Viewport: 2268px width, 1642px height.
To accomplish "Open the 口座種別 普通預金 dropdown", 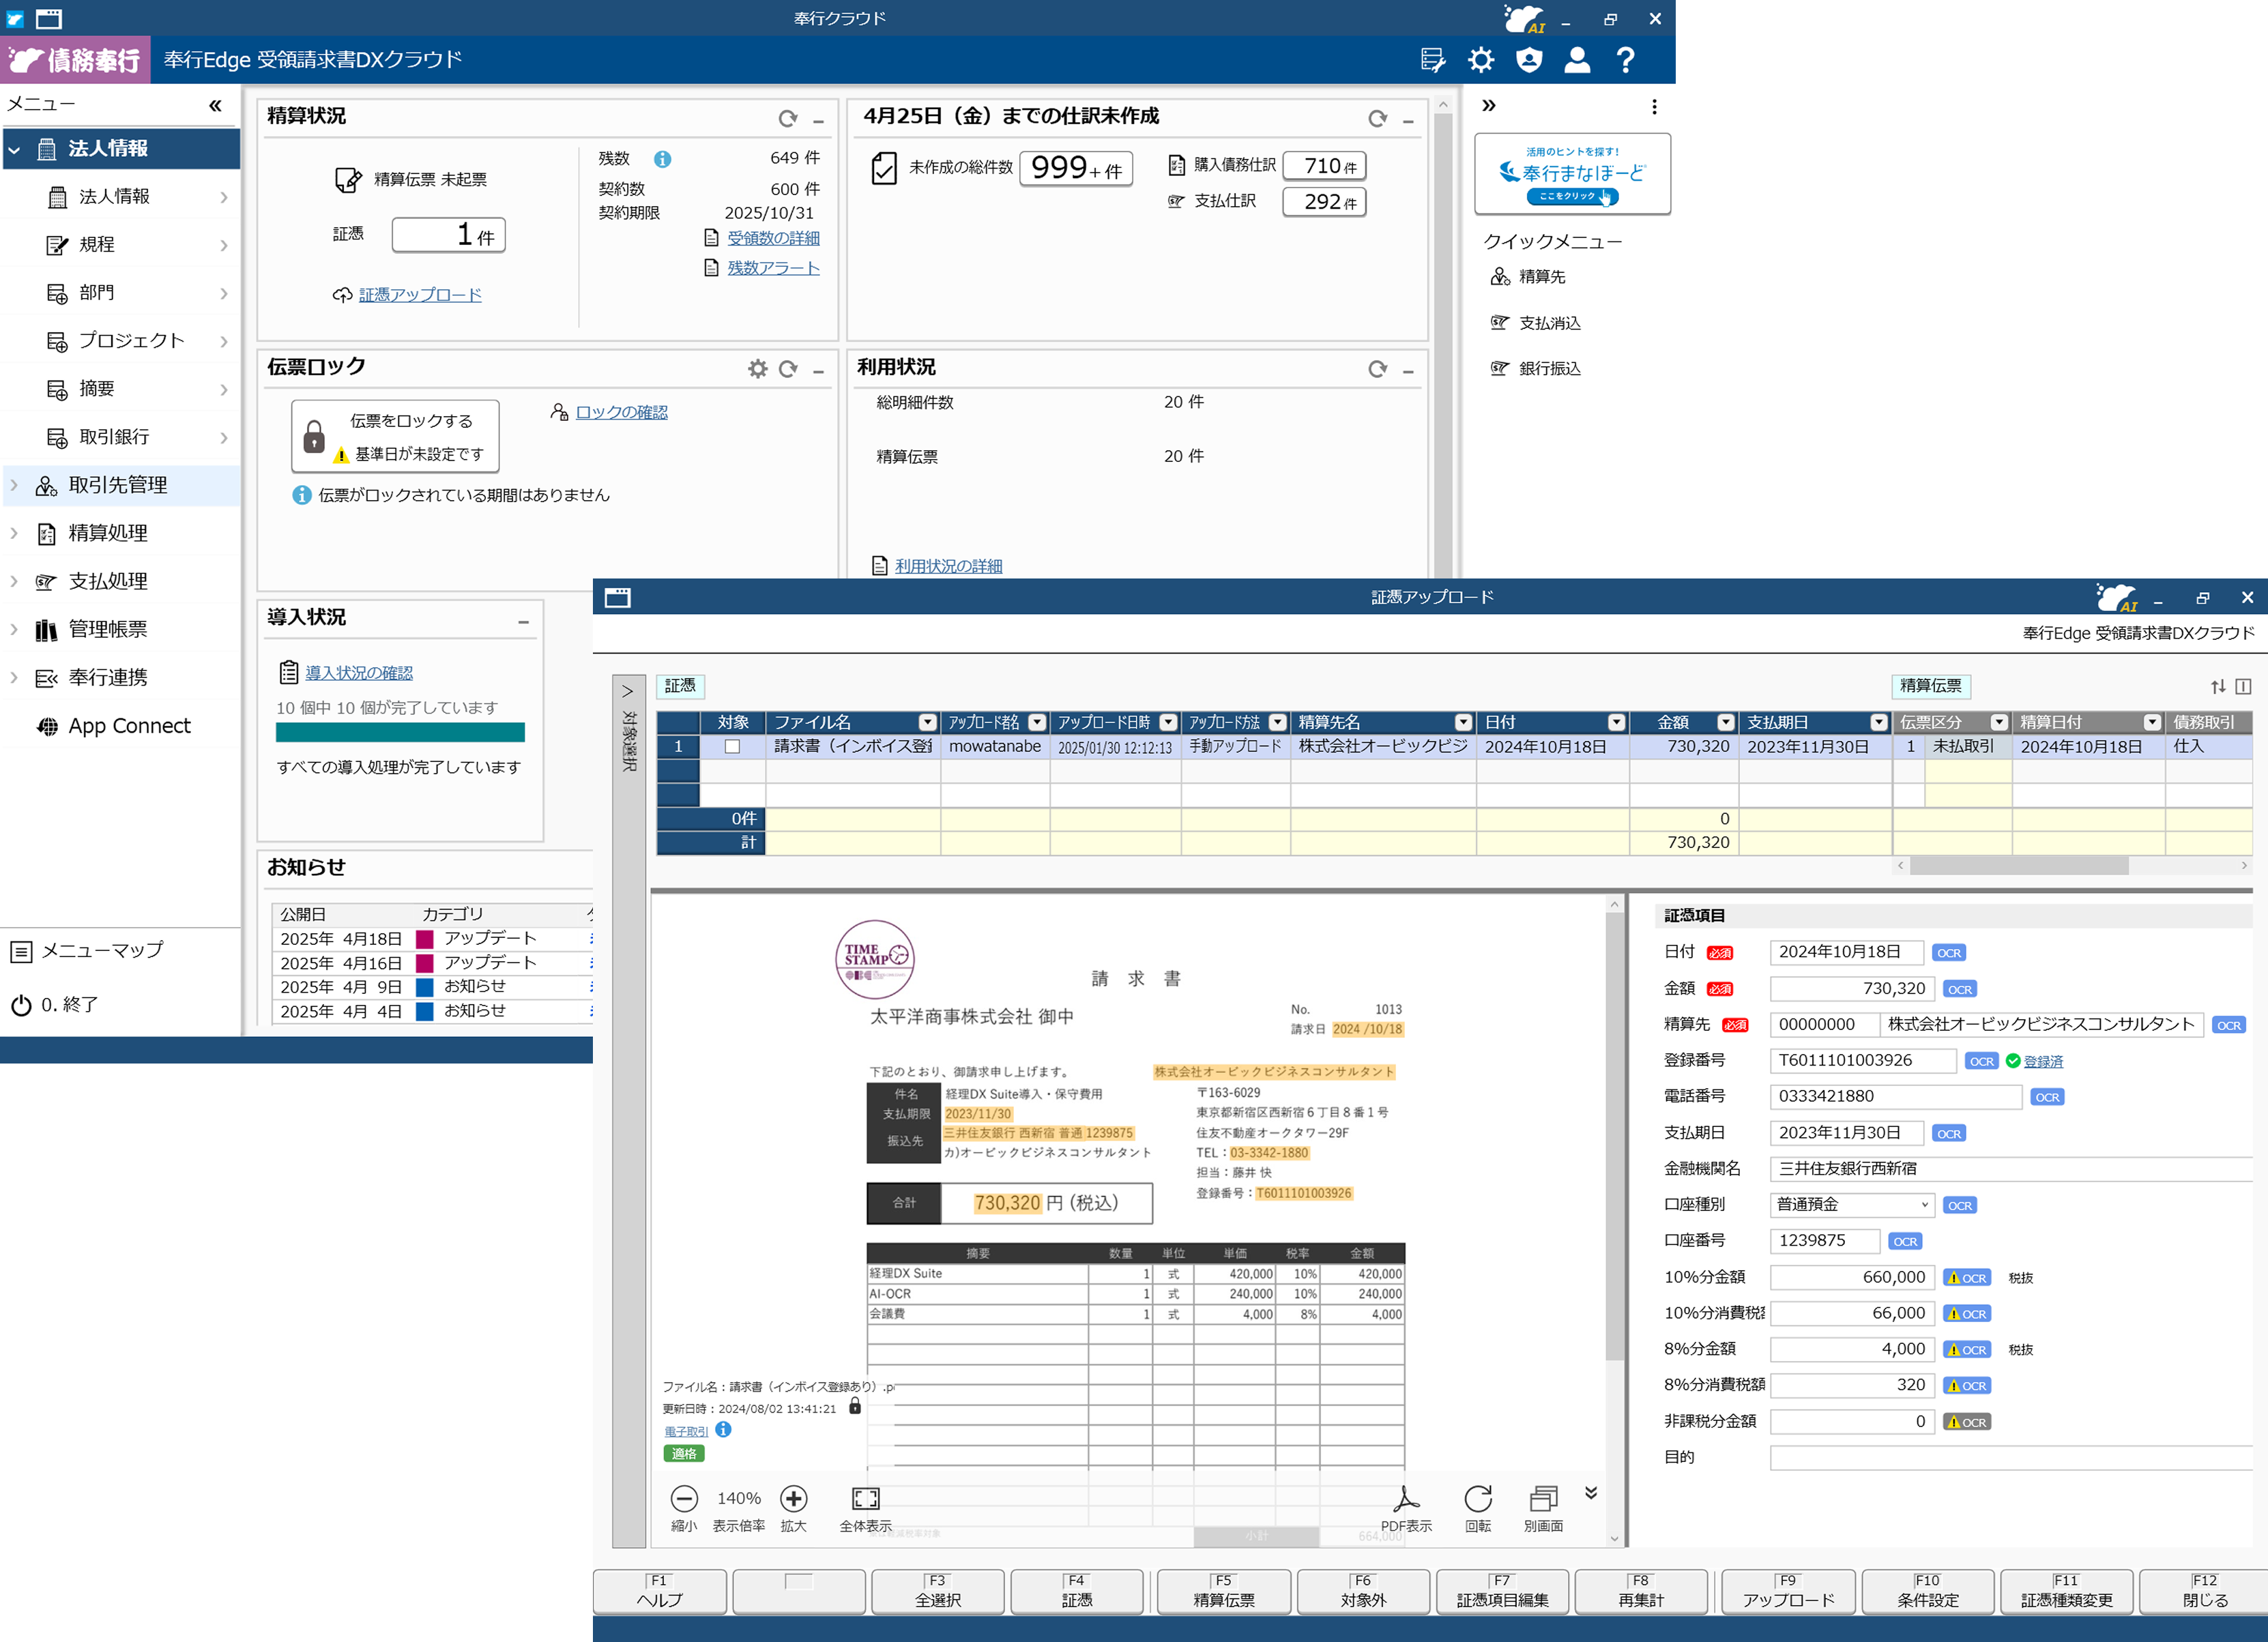I will (1851, 1205).
